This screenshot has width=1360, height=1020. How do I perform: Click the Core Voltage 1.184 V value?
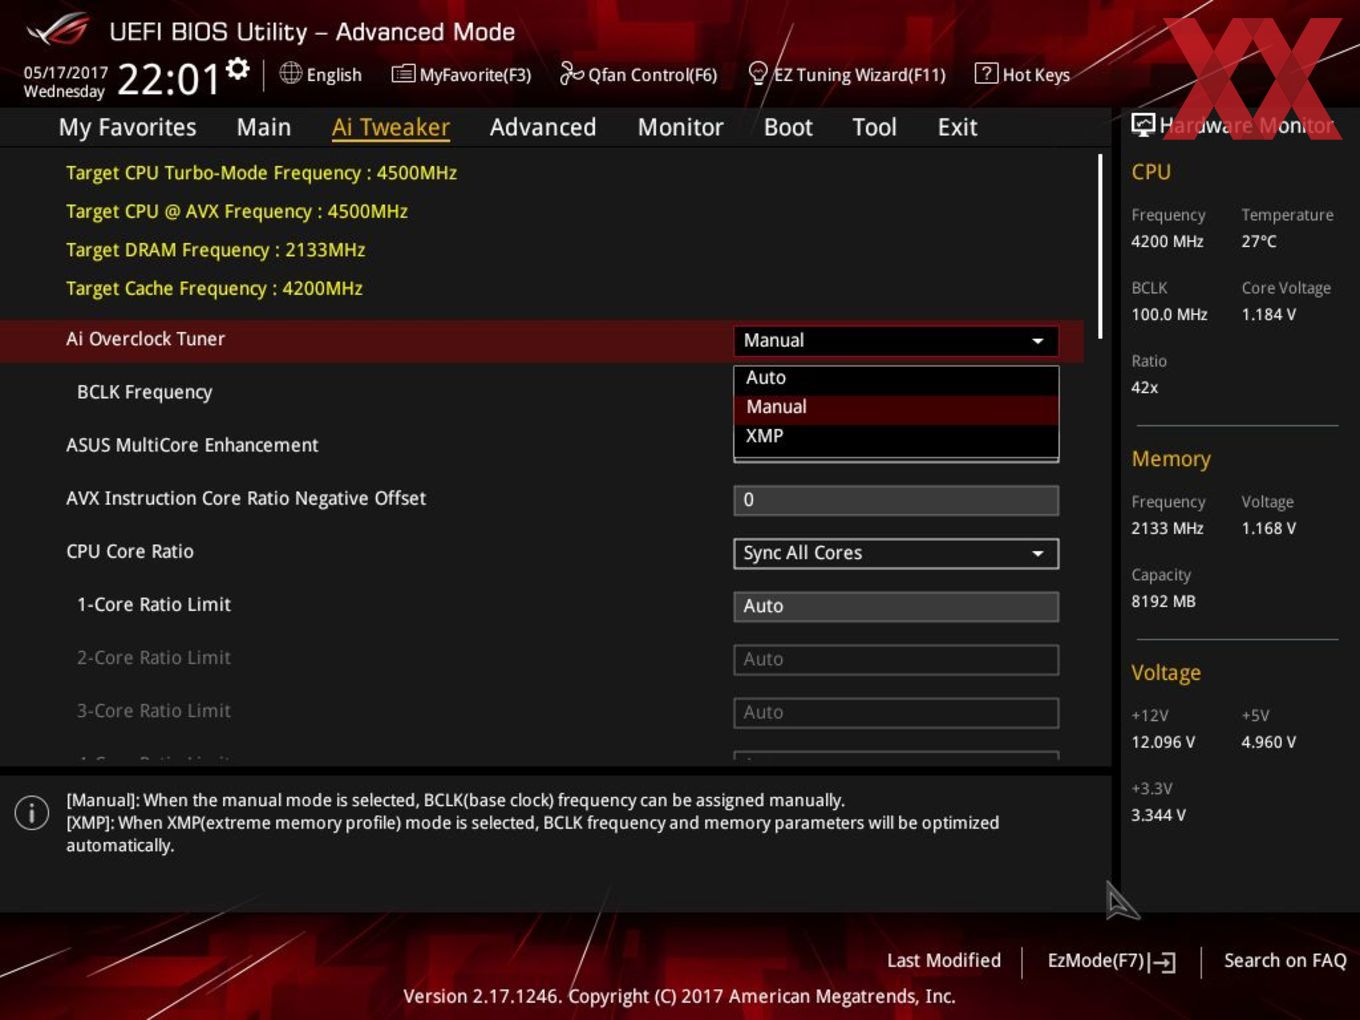[x=1269, y=314]
